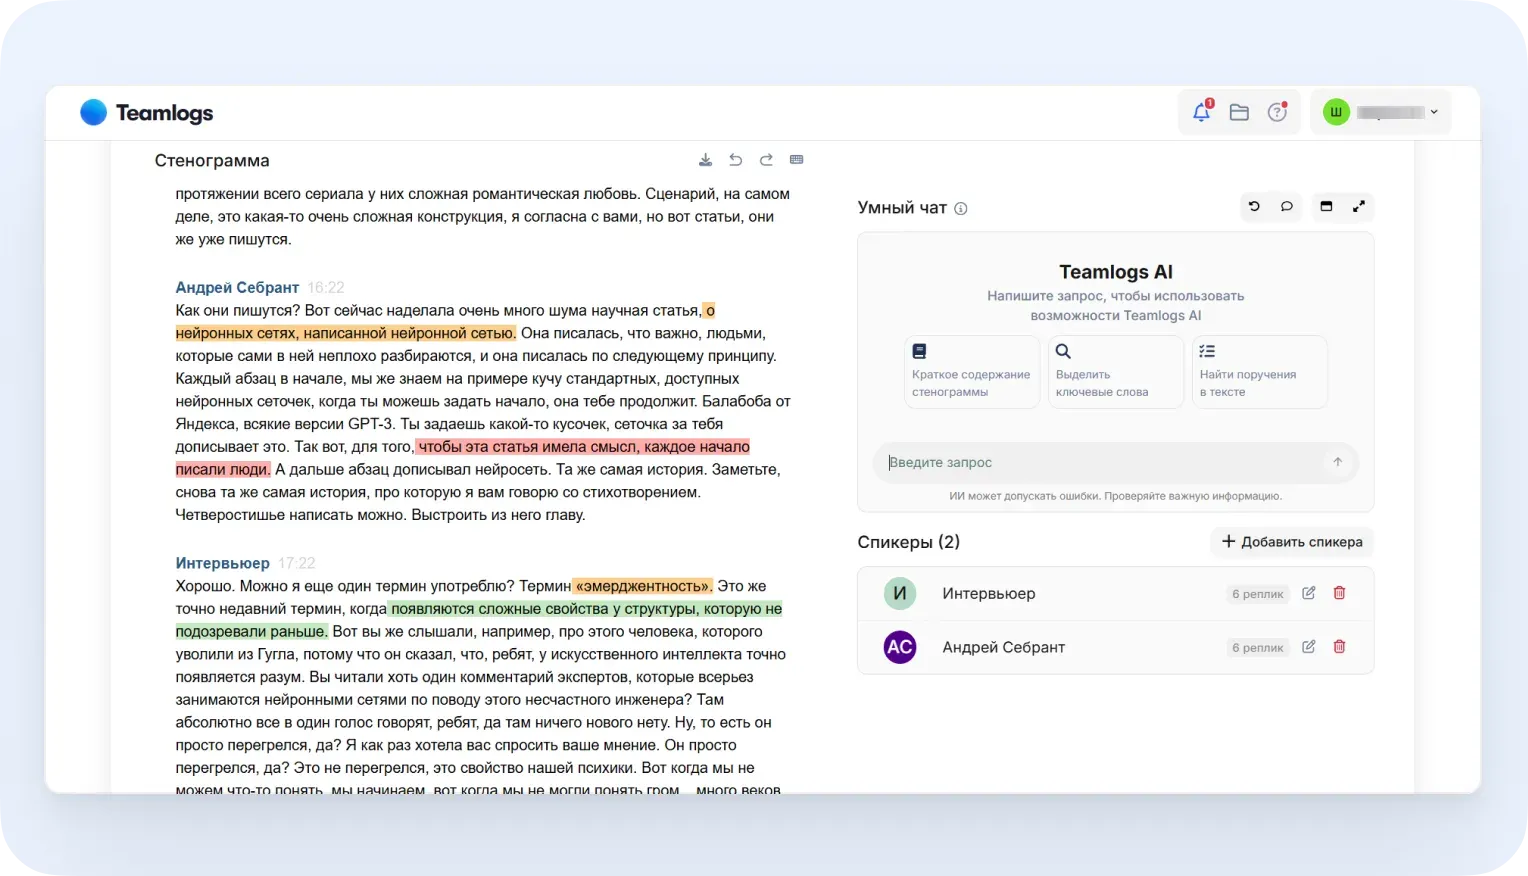Edit the Интервьюер speaker
1528x876 pixels.
click(1308, 593)
